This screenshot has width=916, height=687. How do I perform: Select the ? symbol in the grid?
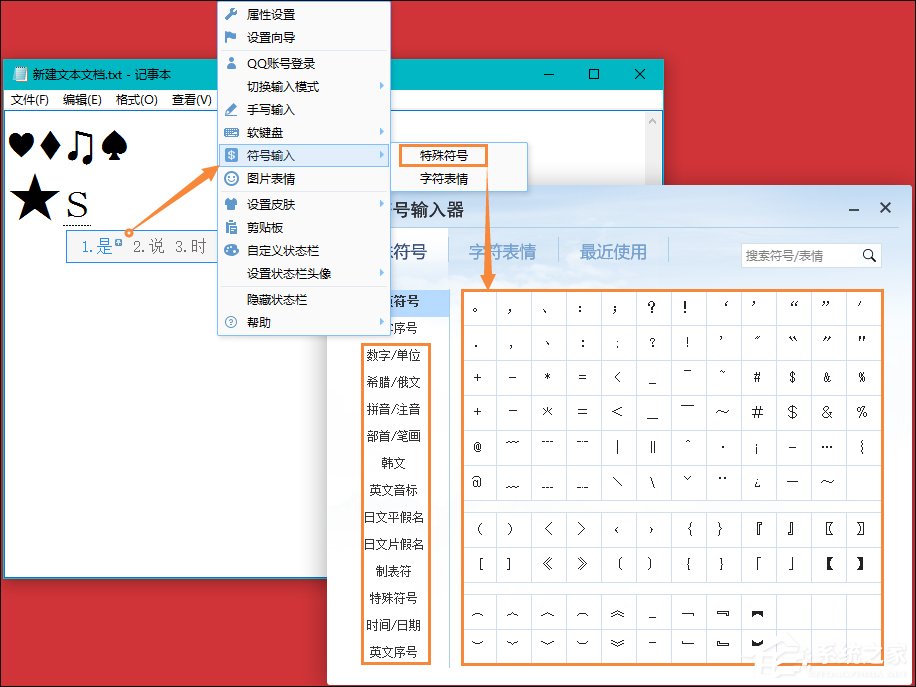651,307
